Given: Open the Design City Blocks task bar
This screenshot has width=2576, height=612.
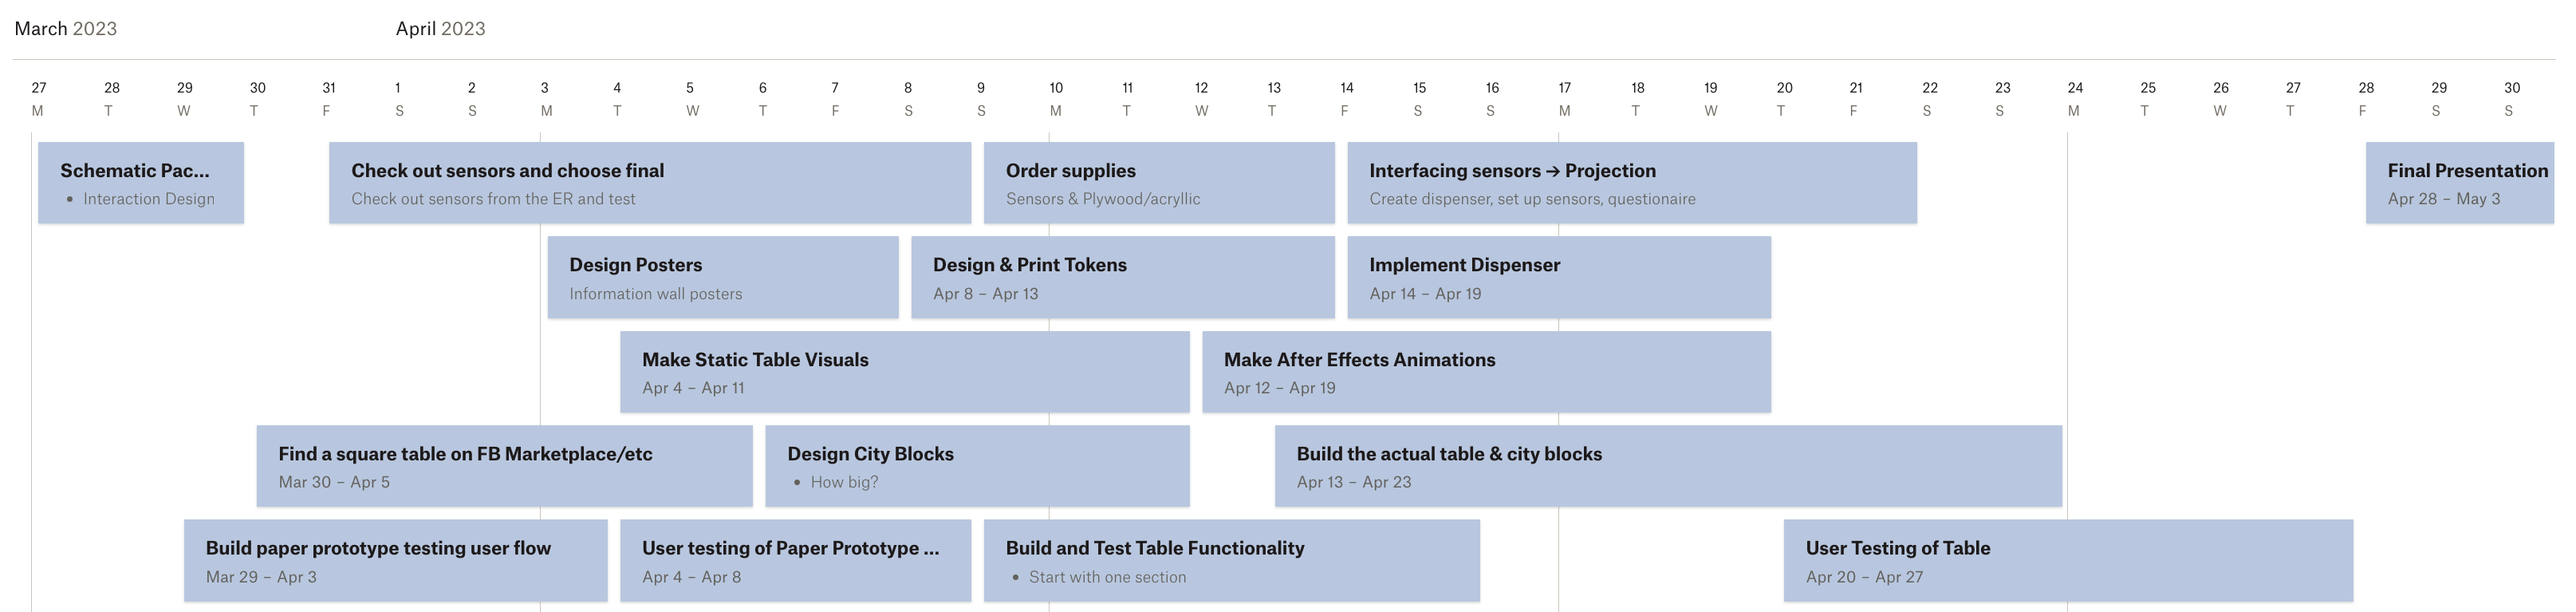Looking at the screenshot, I should (977, 465).
